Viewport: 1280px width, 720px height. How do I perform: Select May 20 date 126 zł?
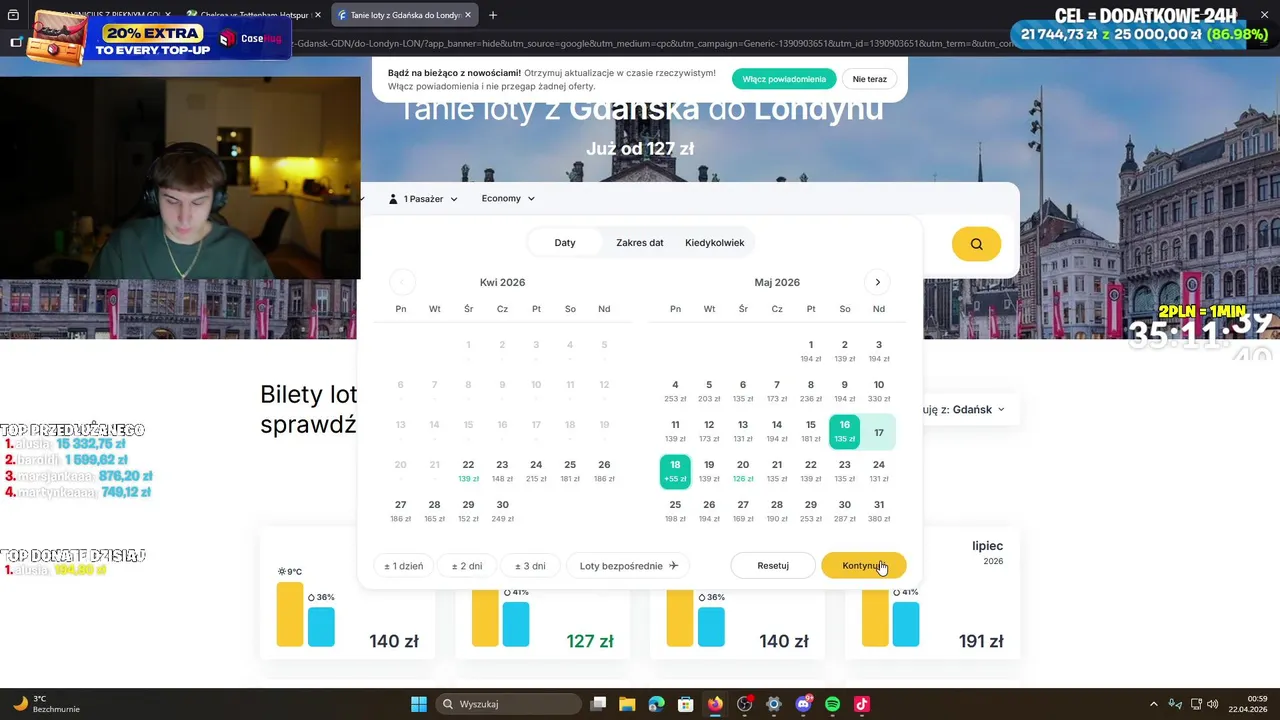743,471
